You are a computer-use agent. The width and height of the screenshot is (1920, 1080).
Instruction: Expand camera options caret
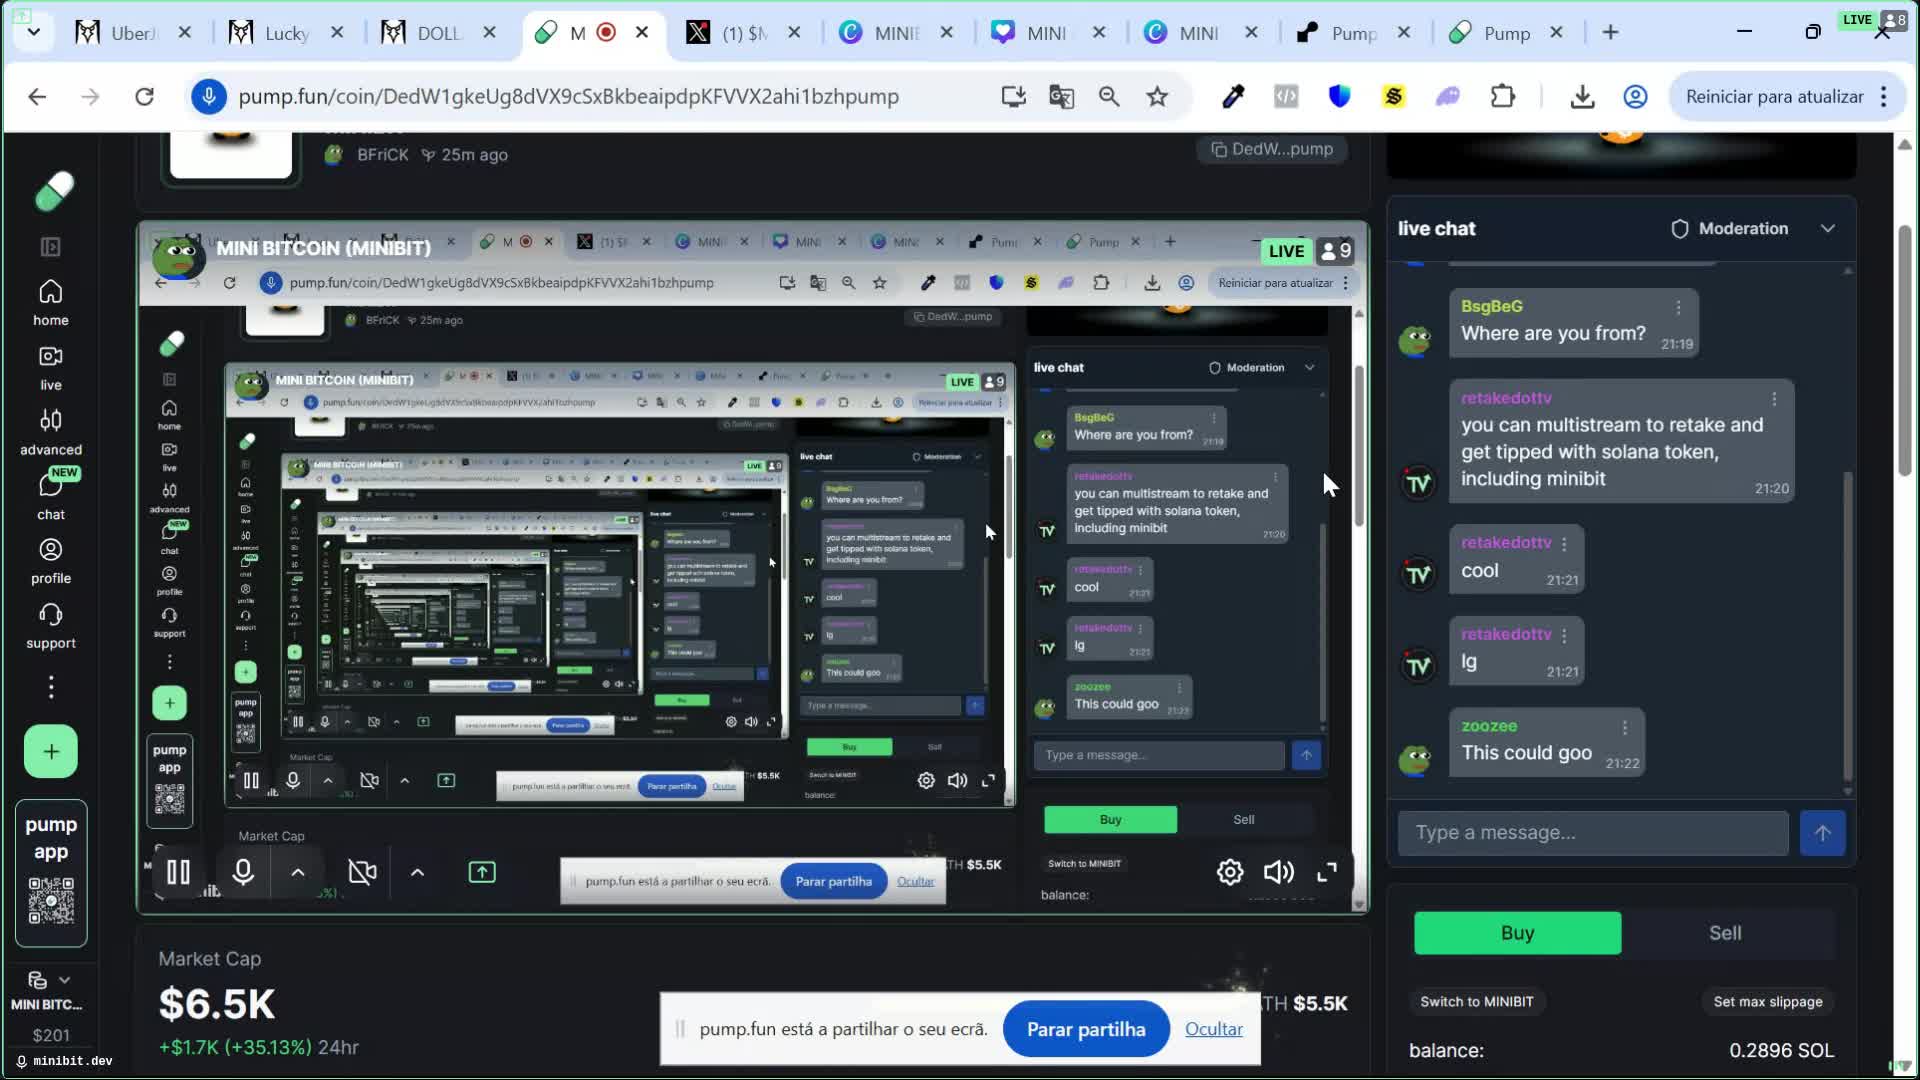coord(417,872)
